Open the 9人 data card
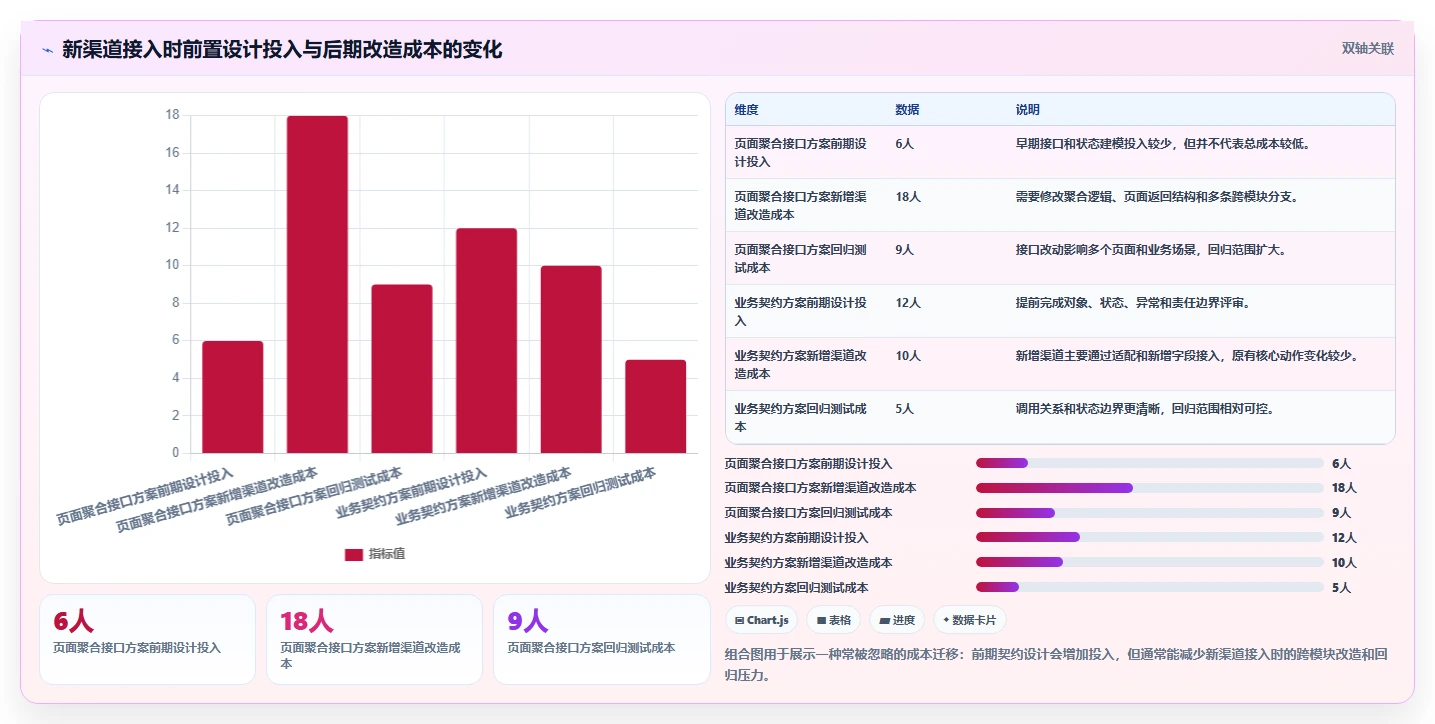The width and height of the screenshot is (1435, 724). tap(602, 640)
